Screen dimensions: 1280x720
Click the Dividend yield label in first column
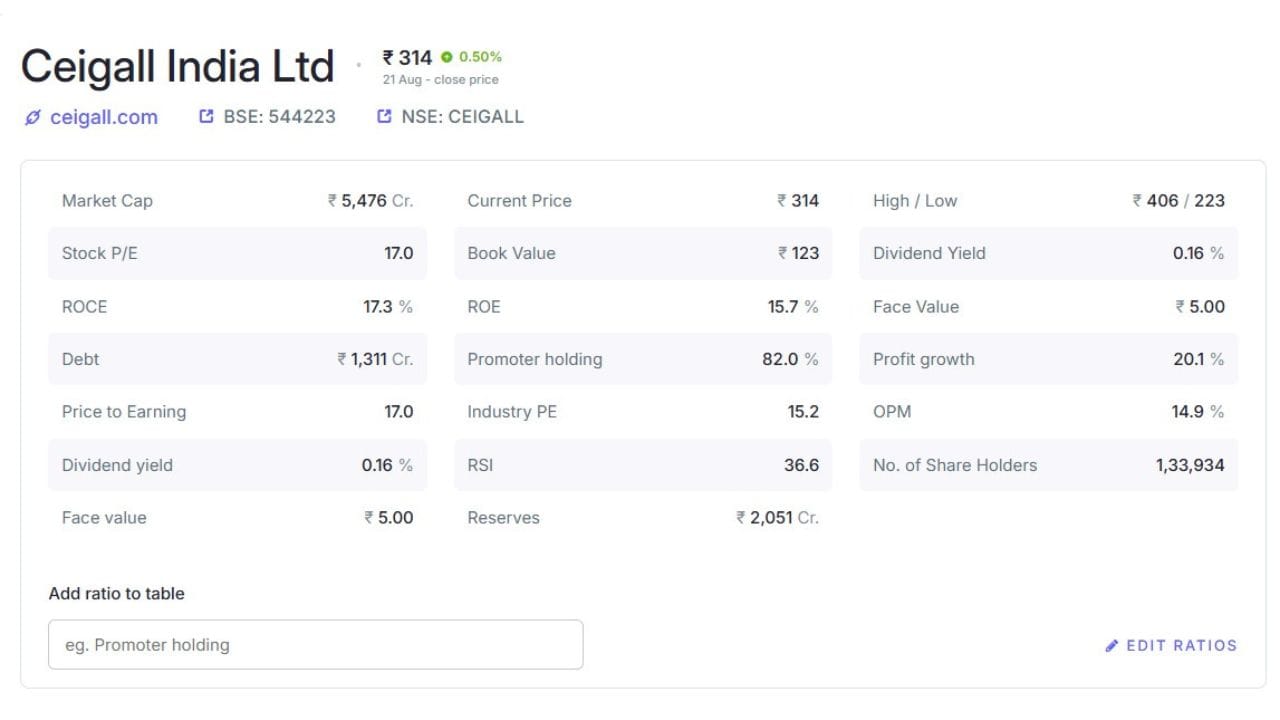click(x=117, y=465)
